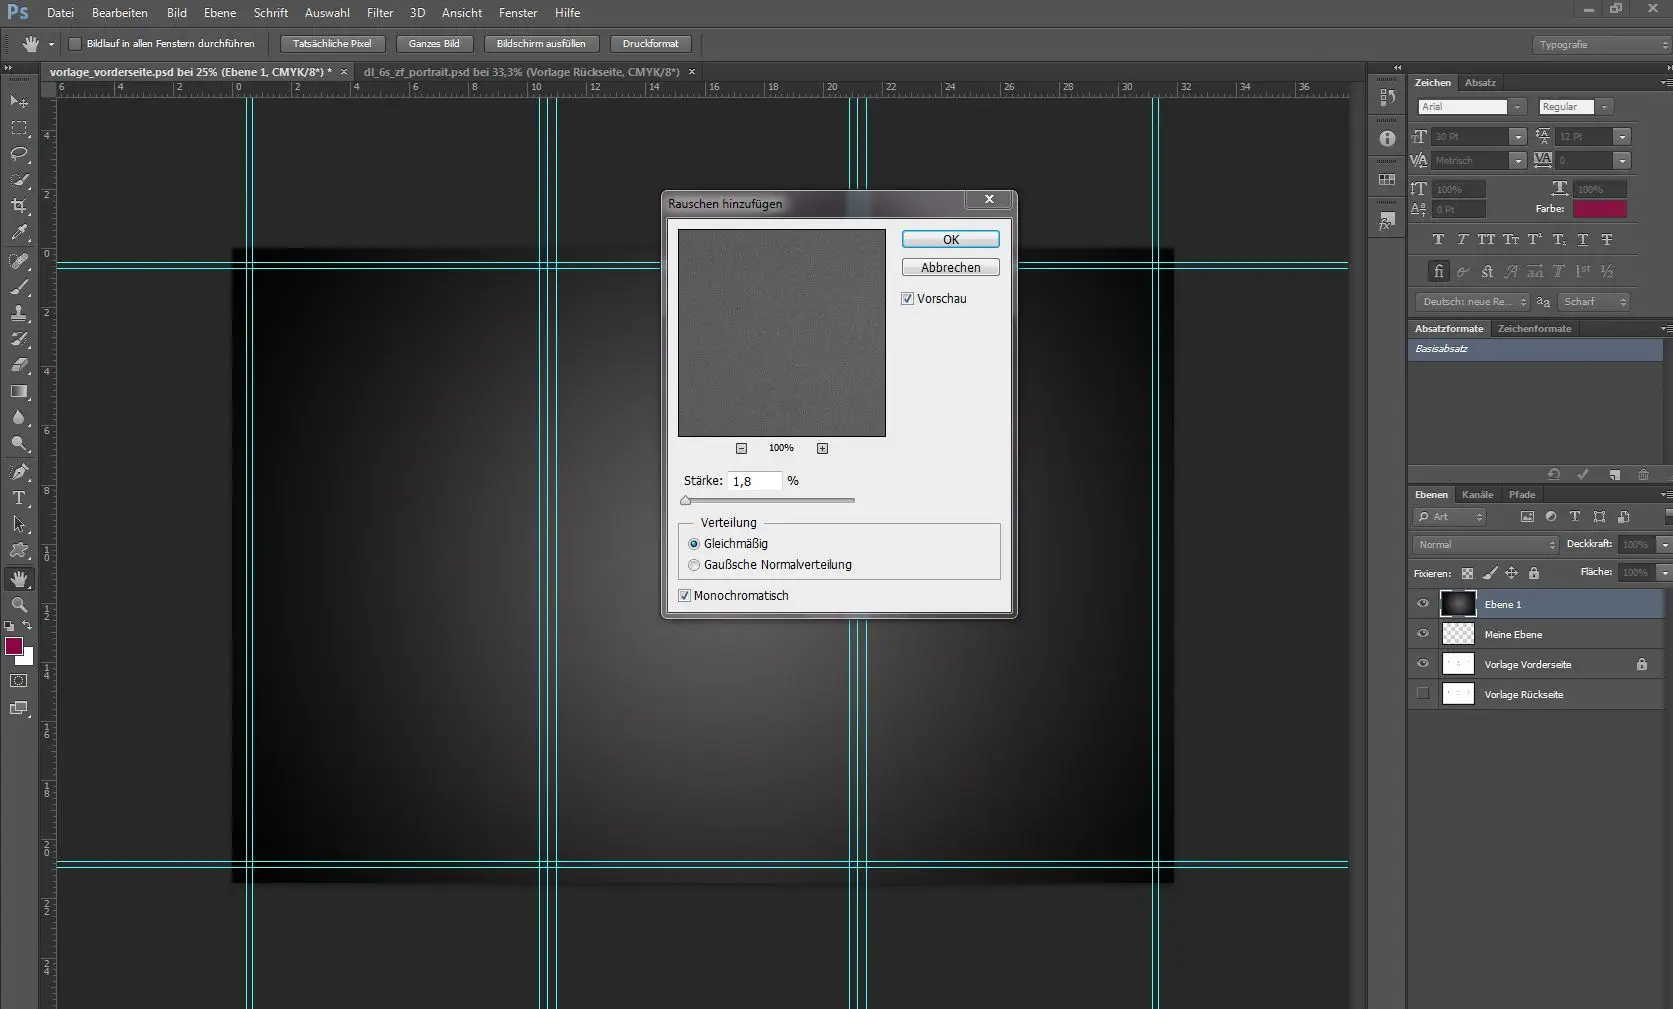The height and width of the screenshot is (1009, 1673).
Task: Select the Gradient tool
Action: [x=19, y=392]
